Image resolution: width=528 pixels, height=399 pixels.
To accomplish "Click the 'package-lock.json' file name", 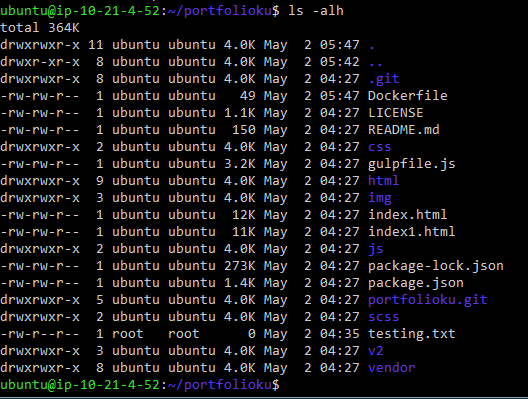I will [x=436, y=266].
